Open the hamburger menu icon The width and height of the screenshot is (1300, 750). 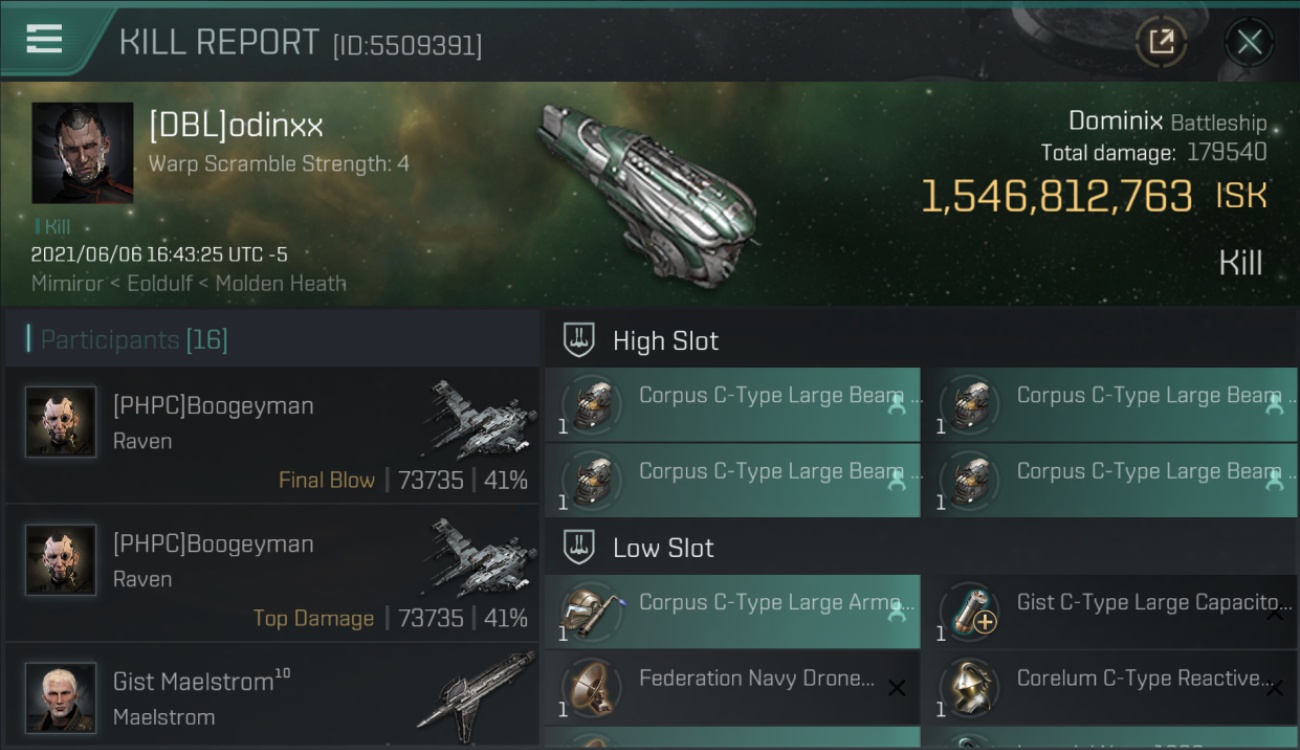click(44, 39)
